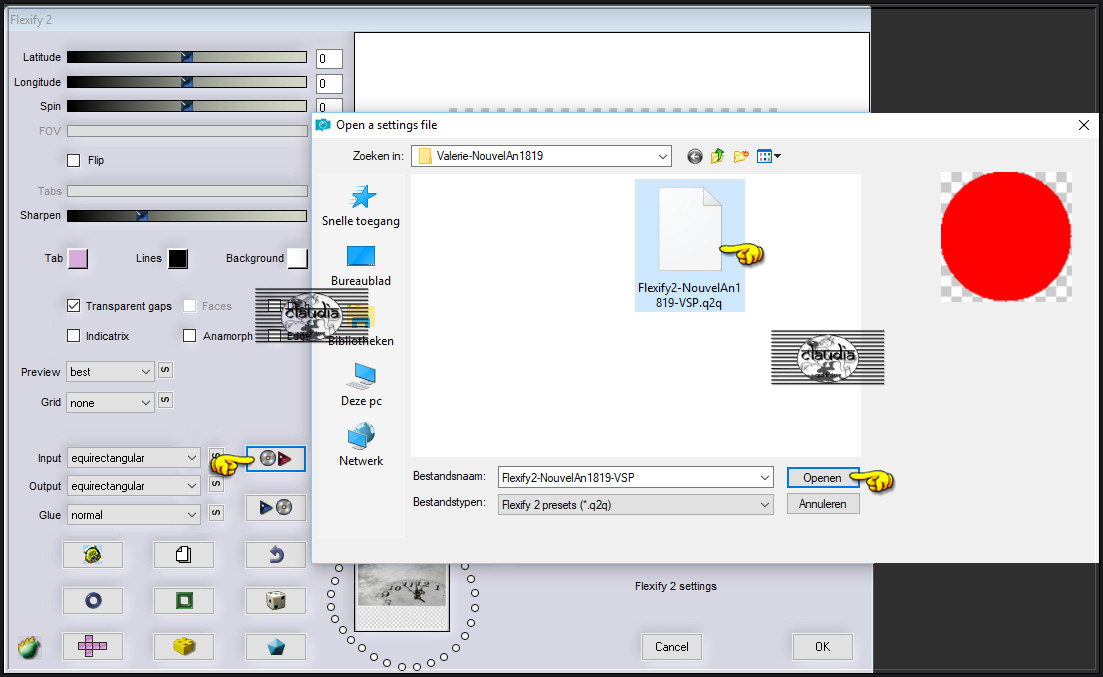The width and height of the screenshot is (1103, 677).
Task: Open the Preview quality dropdown
Action: pyautogui.click(x=110, y=372)
